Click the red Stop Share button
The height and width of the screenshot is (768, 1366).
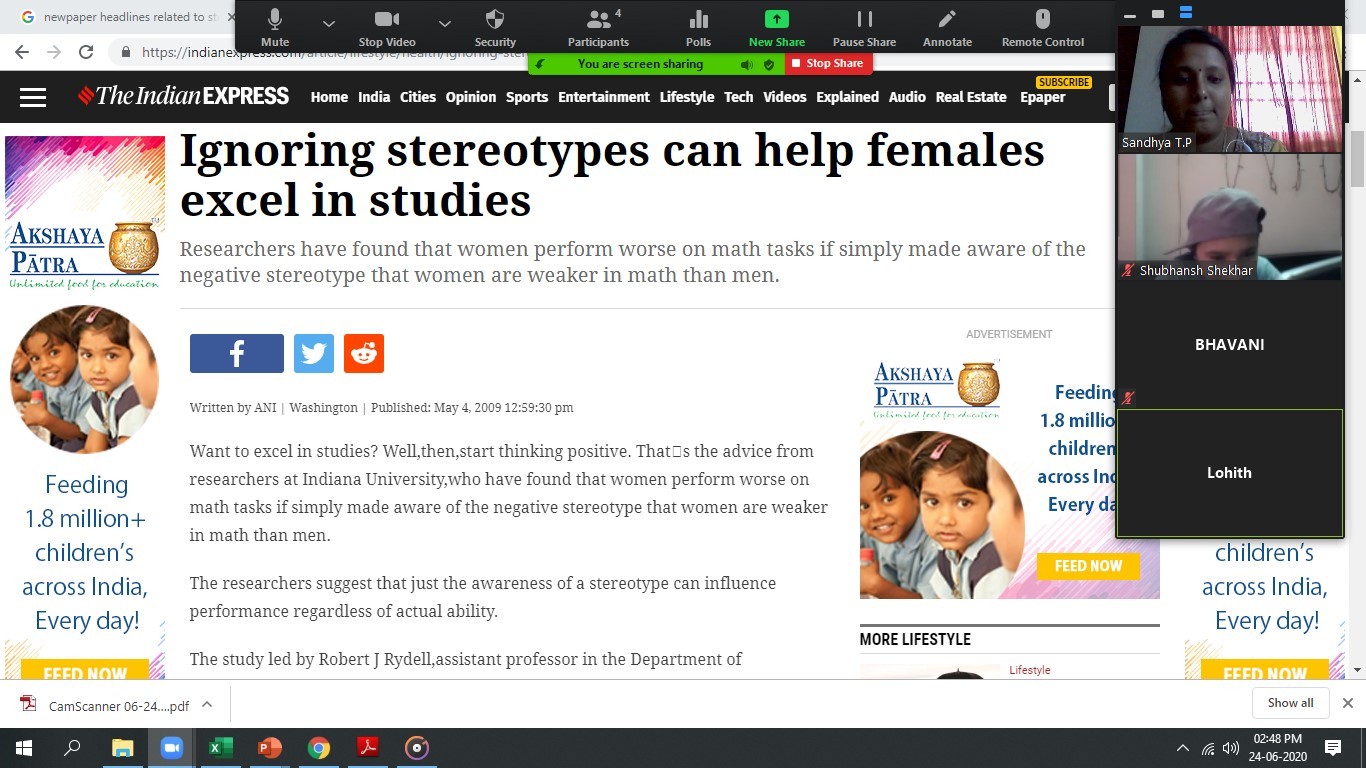(828, 63)
